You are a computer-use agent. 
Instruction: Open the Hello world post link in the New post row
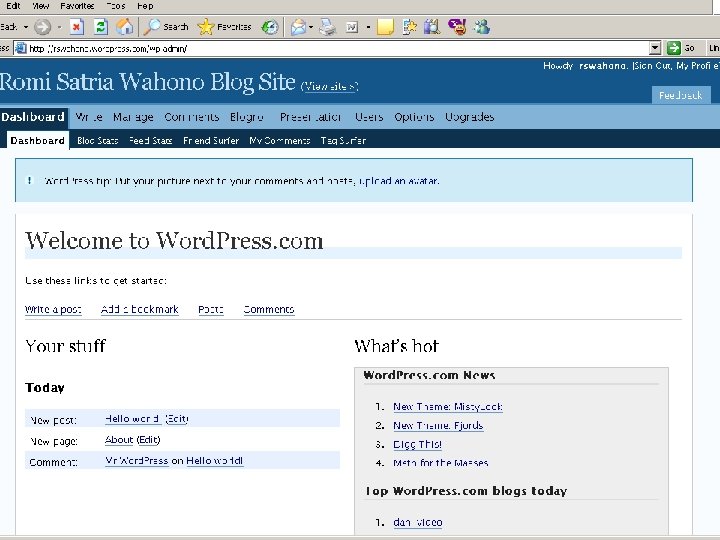click(x=133, y=419)
